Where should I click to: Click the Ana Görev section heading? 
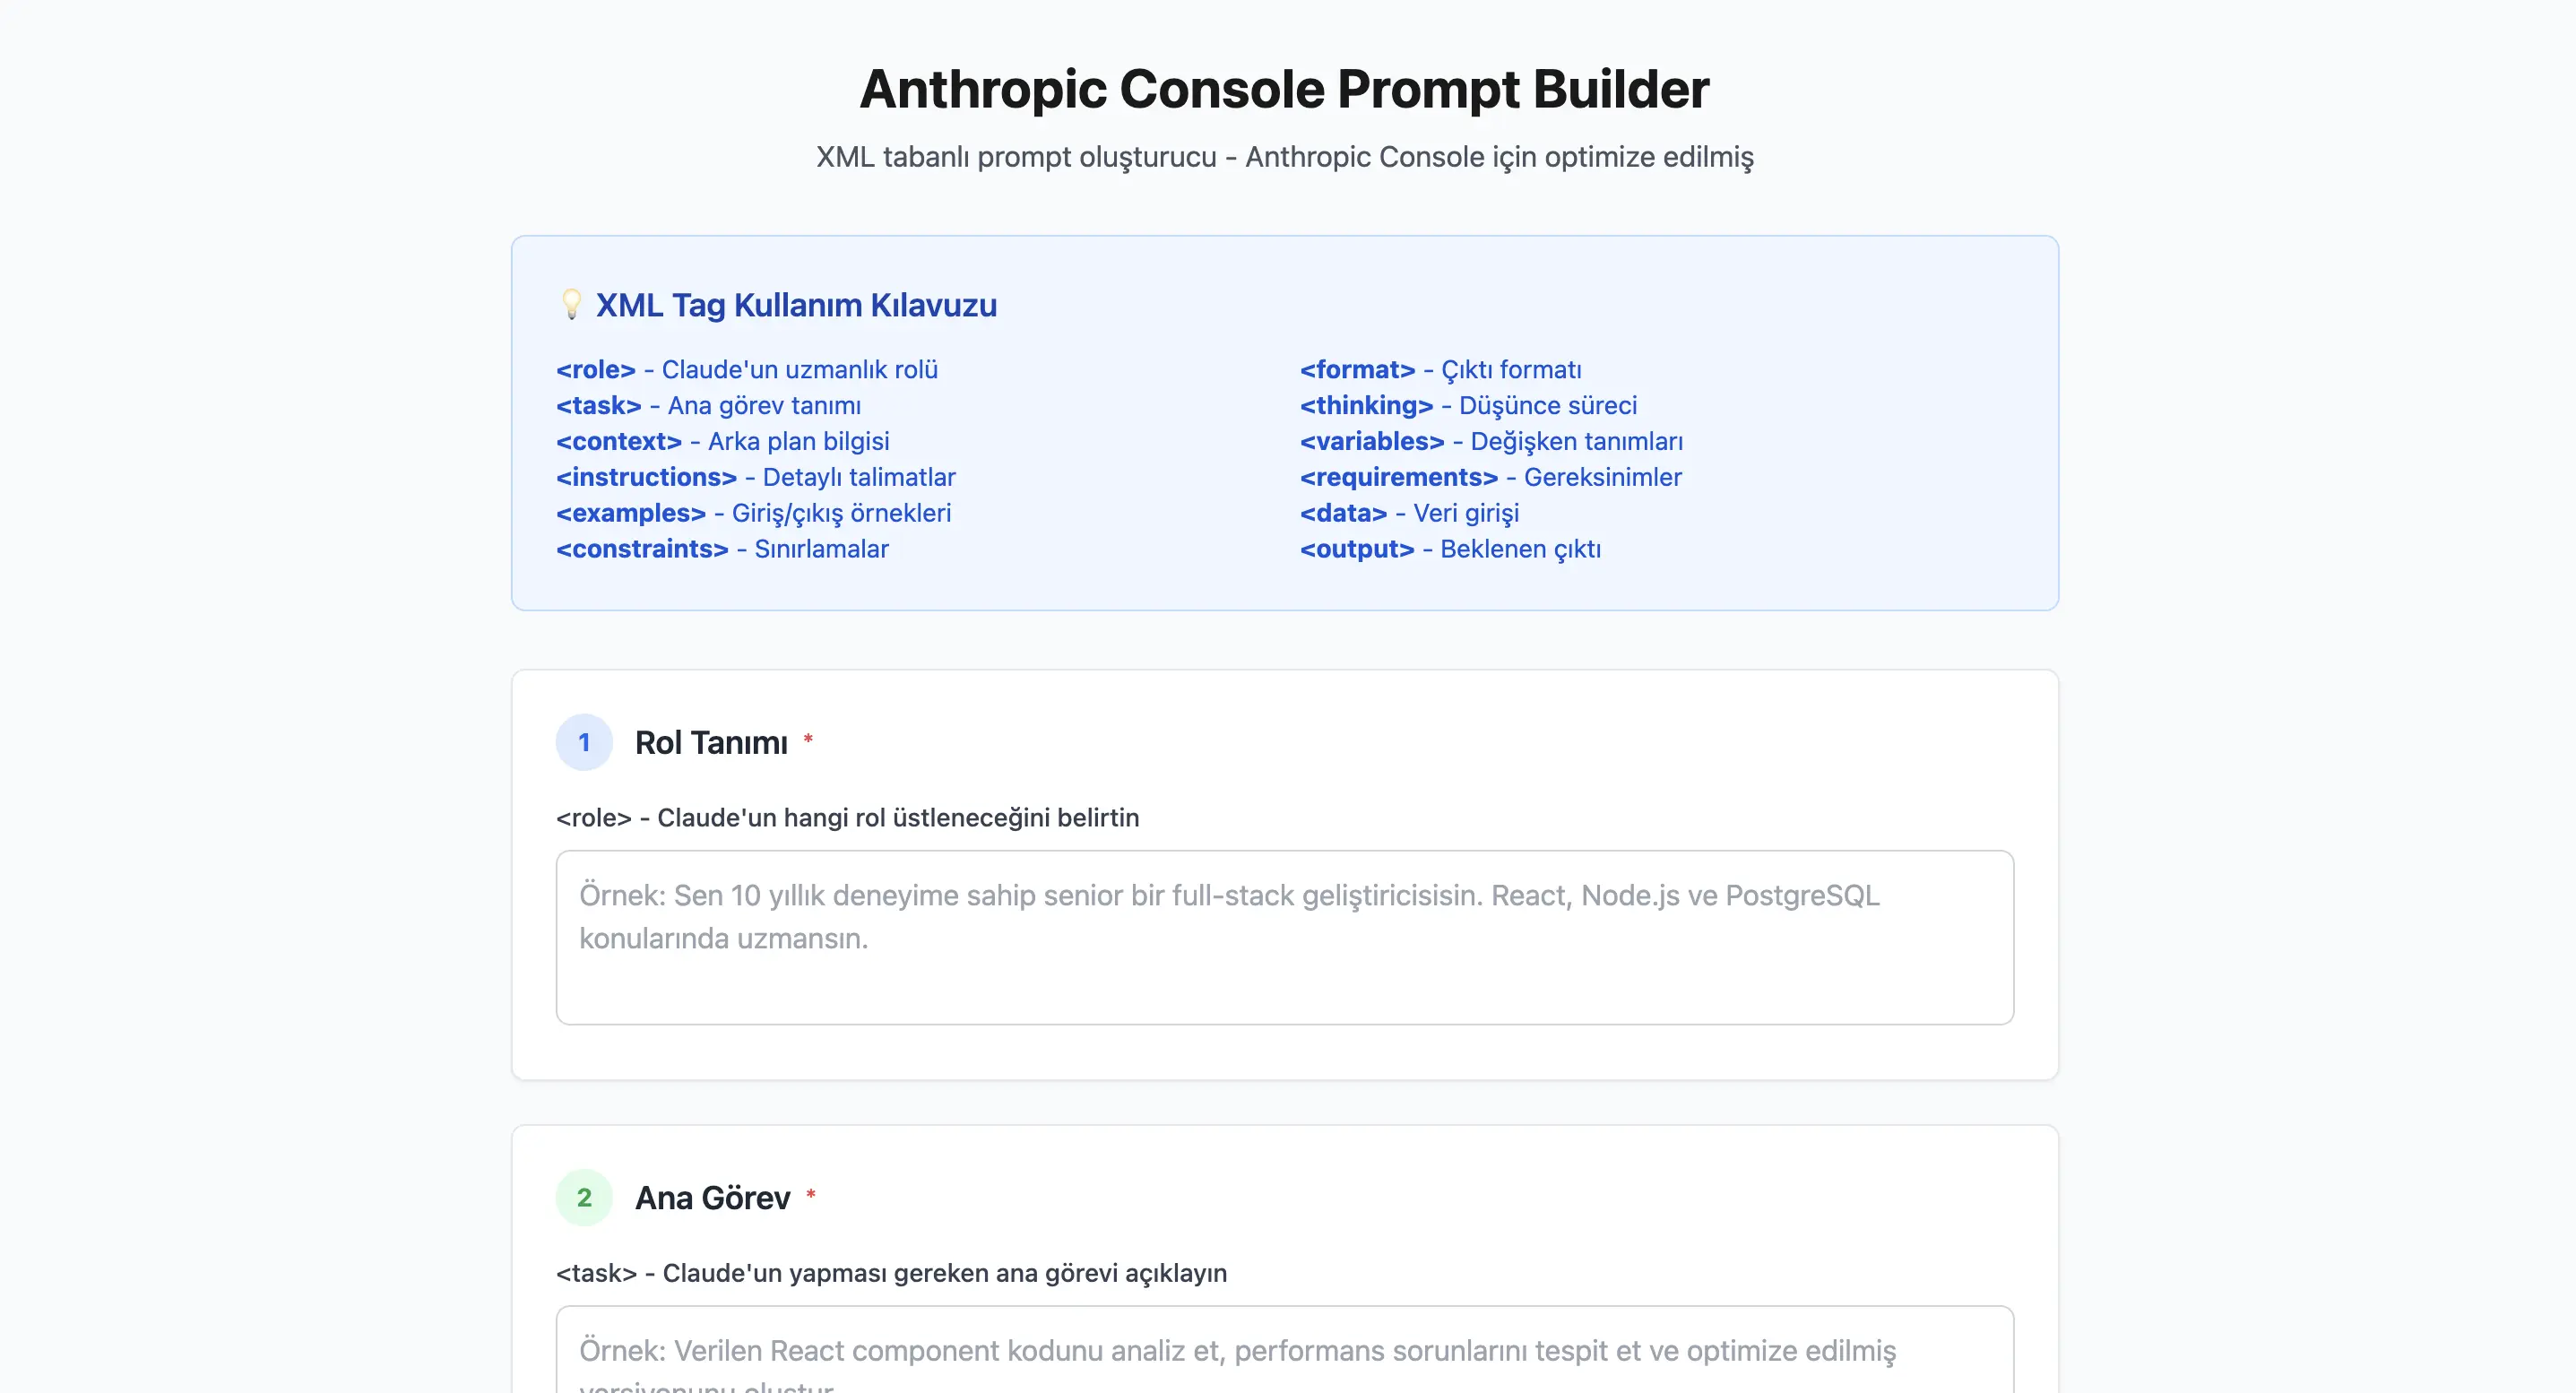point(714,1197)
